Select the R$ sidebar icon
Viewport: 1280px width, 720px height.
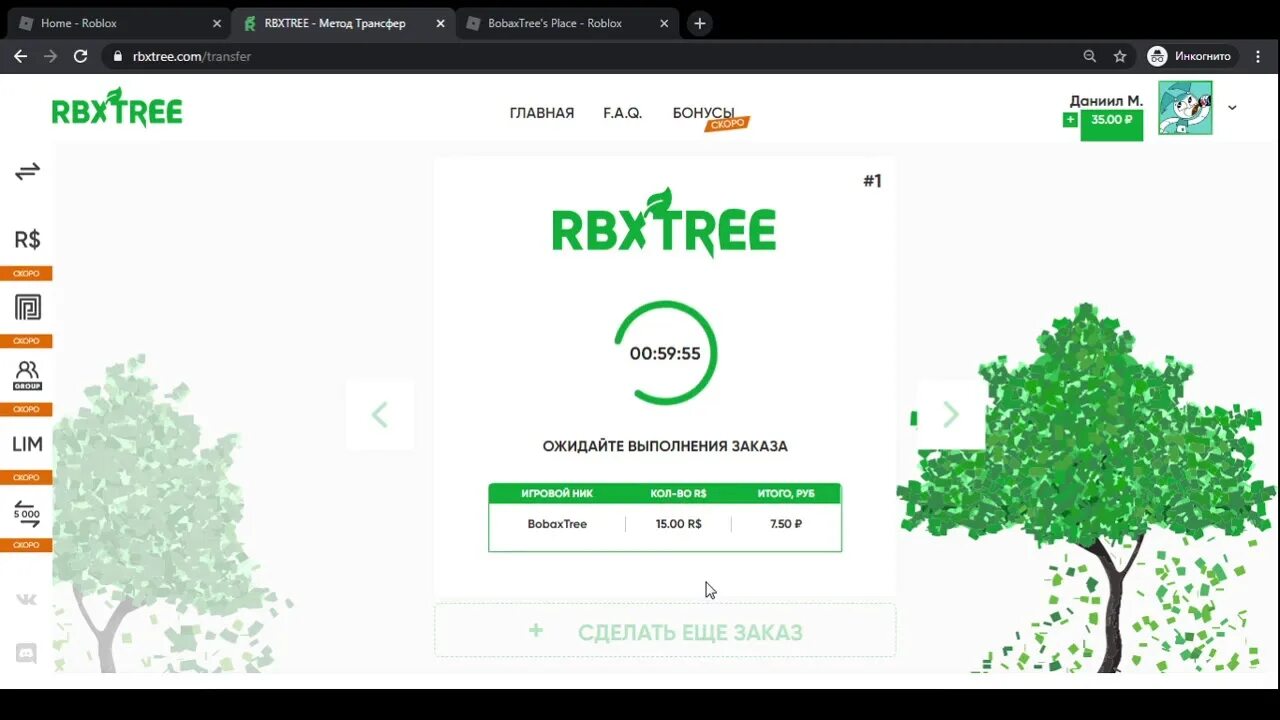27,240
